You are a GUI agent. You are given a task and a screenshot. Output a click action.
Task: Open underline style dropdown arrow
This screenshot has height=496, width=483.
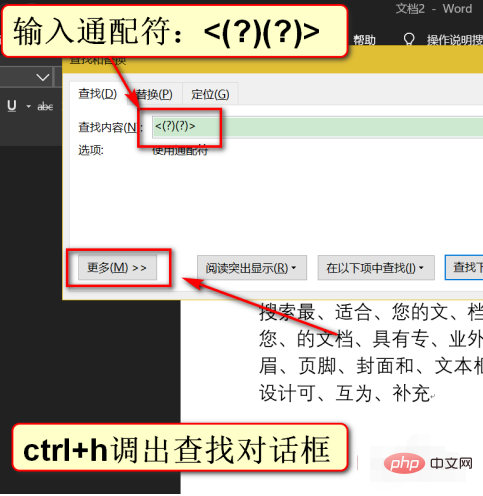[x=28, y=106]
